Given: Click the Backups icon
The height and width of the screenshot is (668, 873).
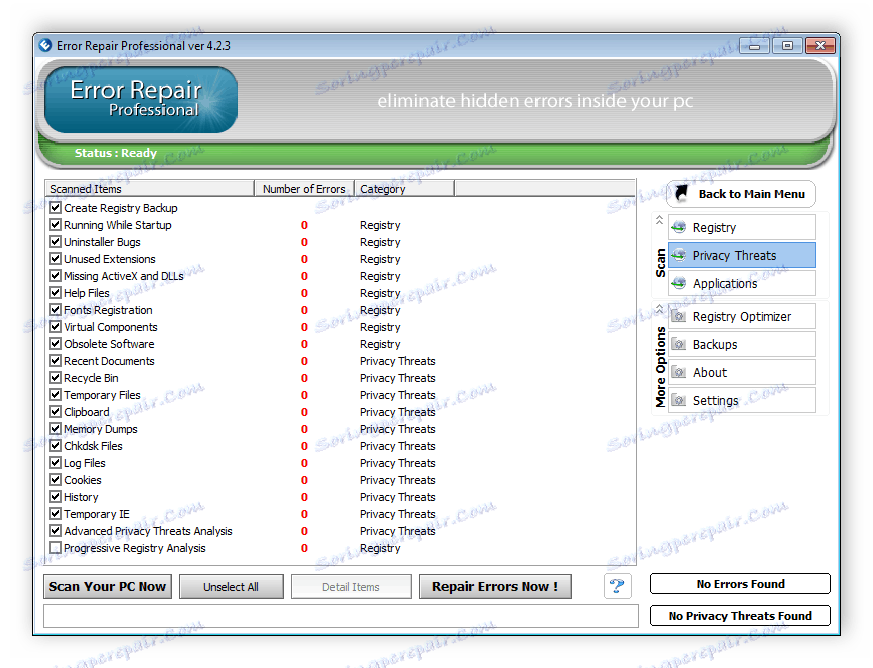Looking at the screenshot, I should point(679,344).
